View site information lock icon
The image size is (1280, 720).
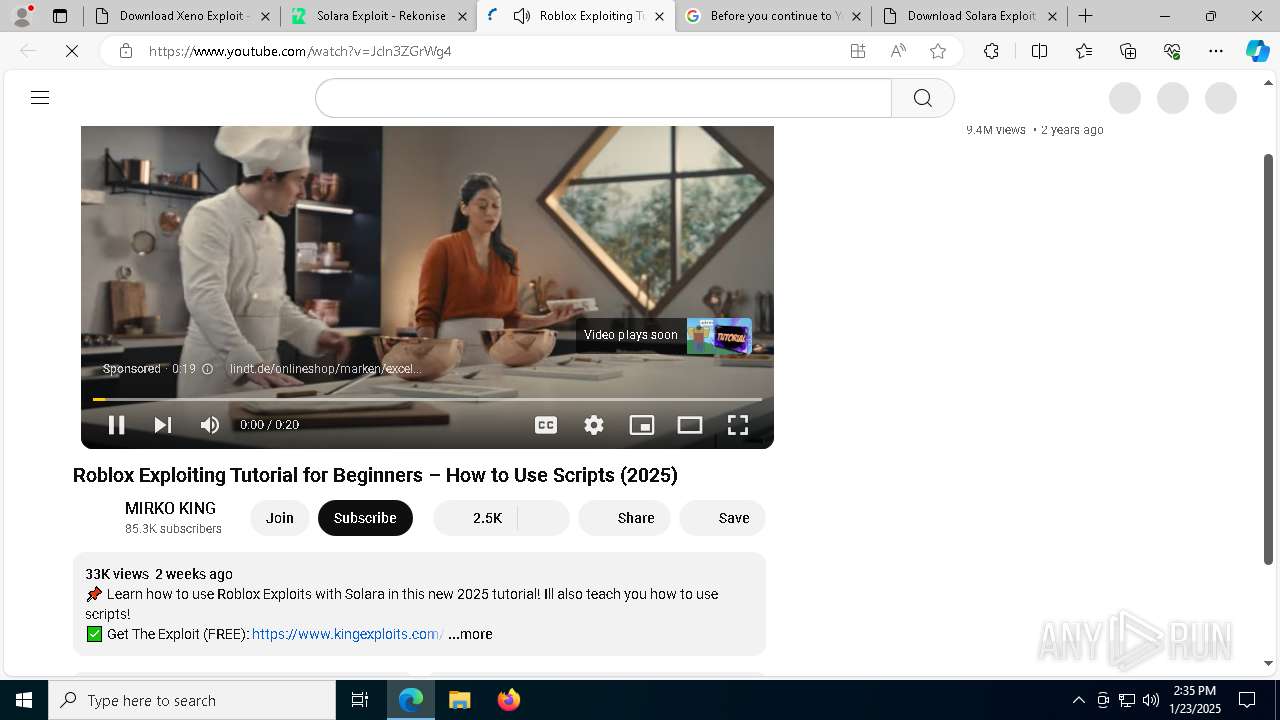126,51
